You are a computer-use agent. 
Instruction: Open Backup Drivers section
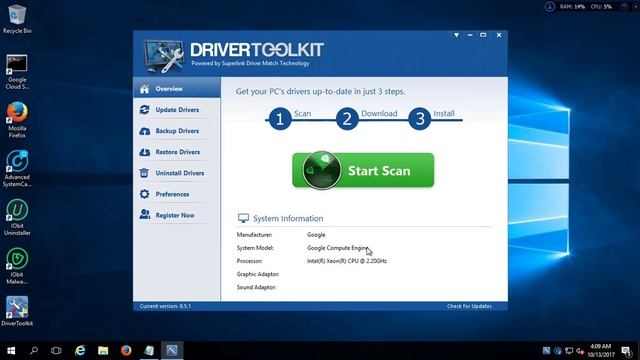pyautogui.click(x=177, y=131)
